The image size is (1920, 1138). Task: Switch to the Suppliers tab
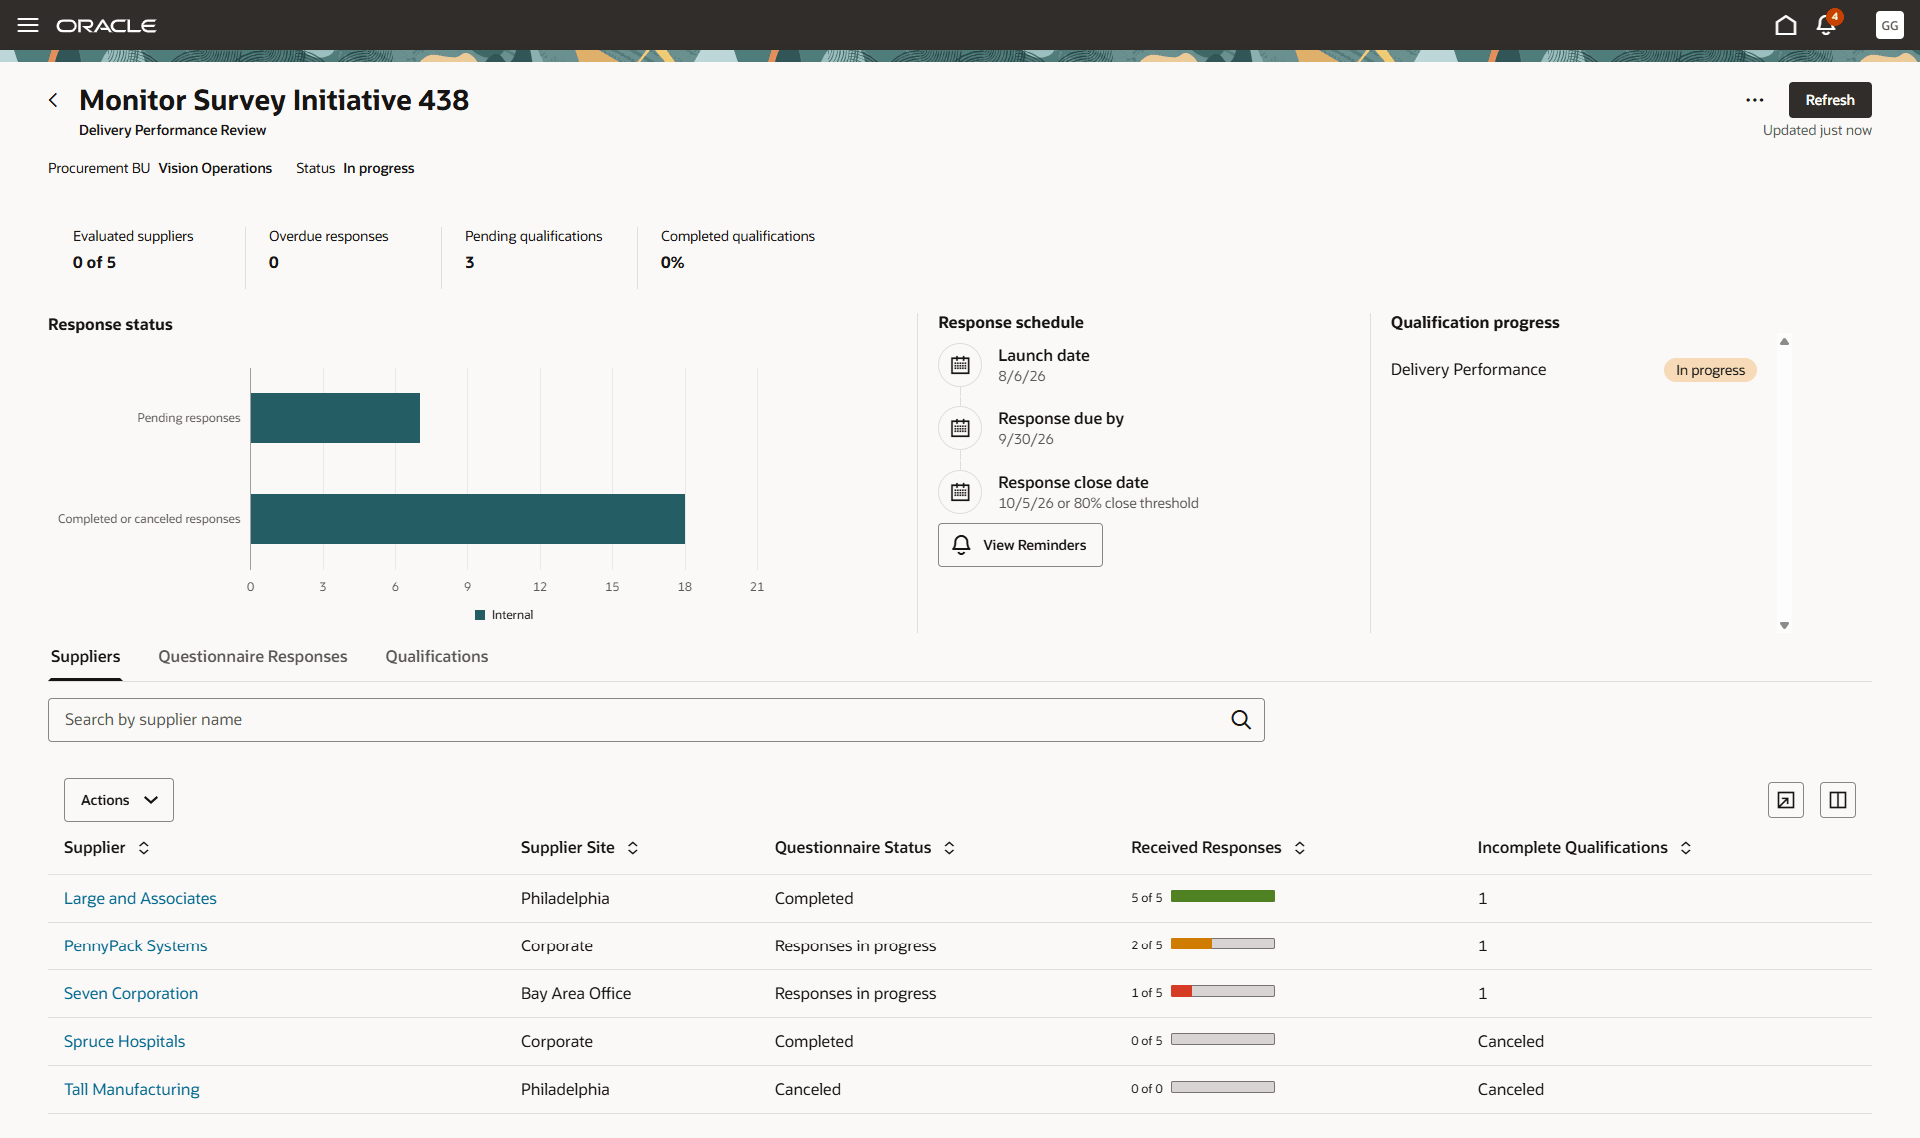click(x=85, y=657)
